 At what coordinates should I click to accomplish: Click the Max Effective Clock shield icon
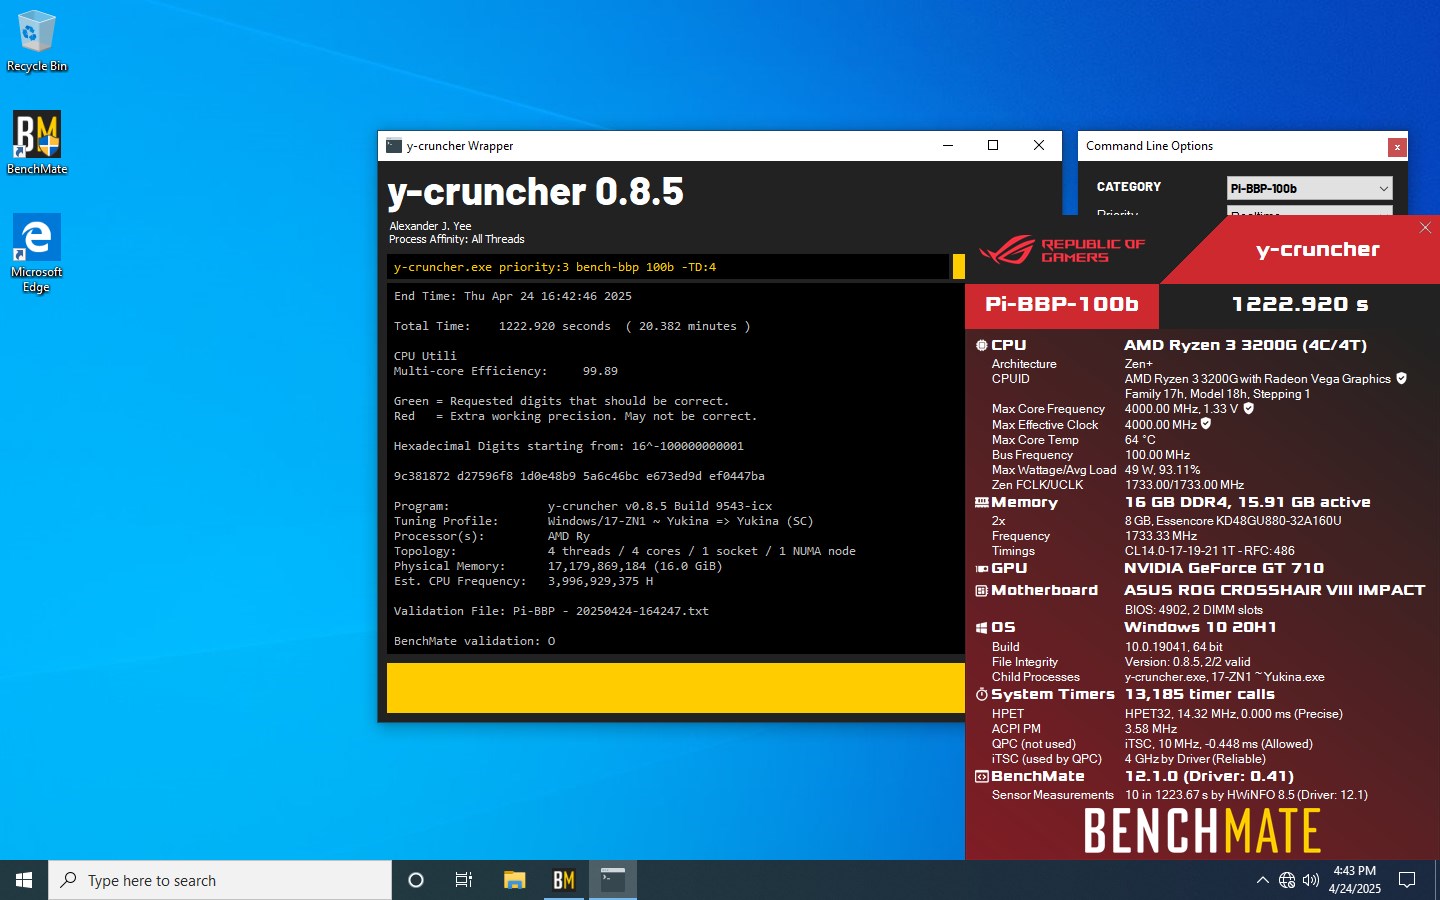pyautogui.click(x=1205, y=424)
